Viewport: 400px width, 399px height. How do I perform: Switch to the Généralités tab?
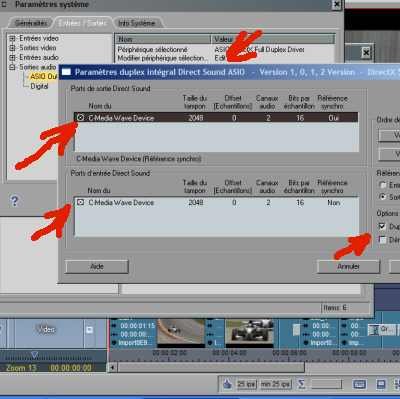[x=31, y=23]
